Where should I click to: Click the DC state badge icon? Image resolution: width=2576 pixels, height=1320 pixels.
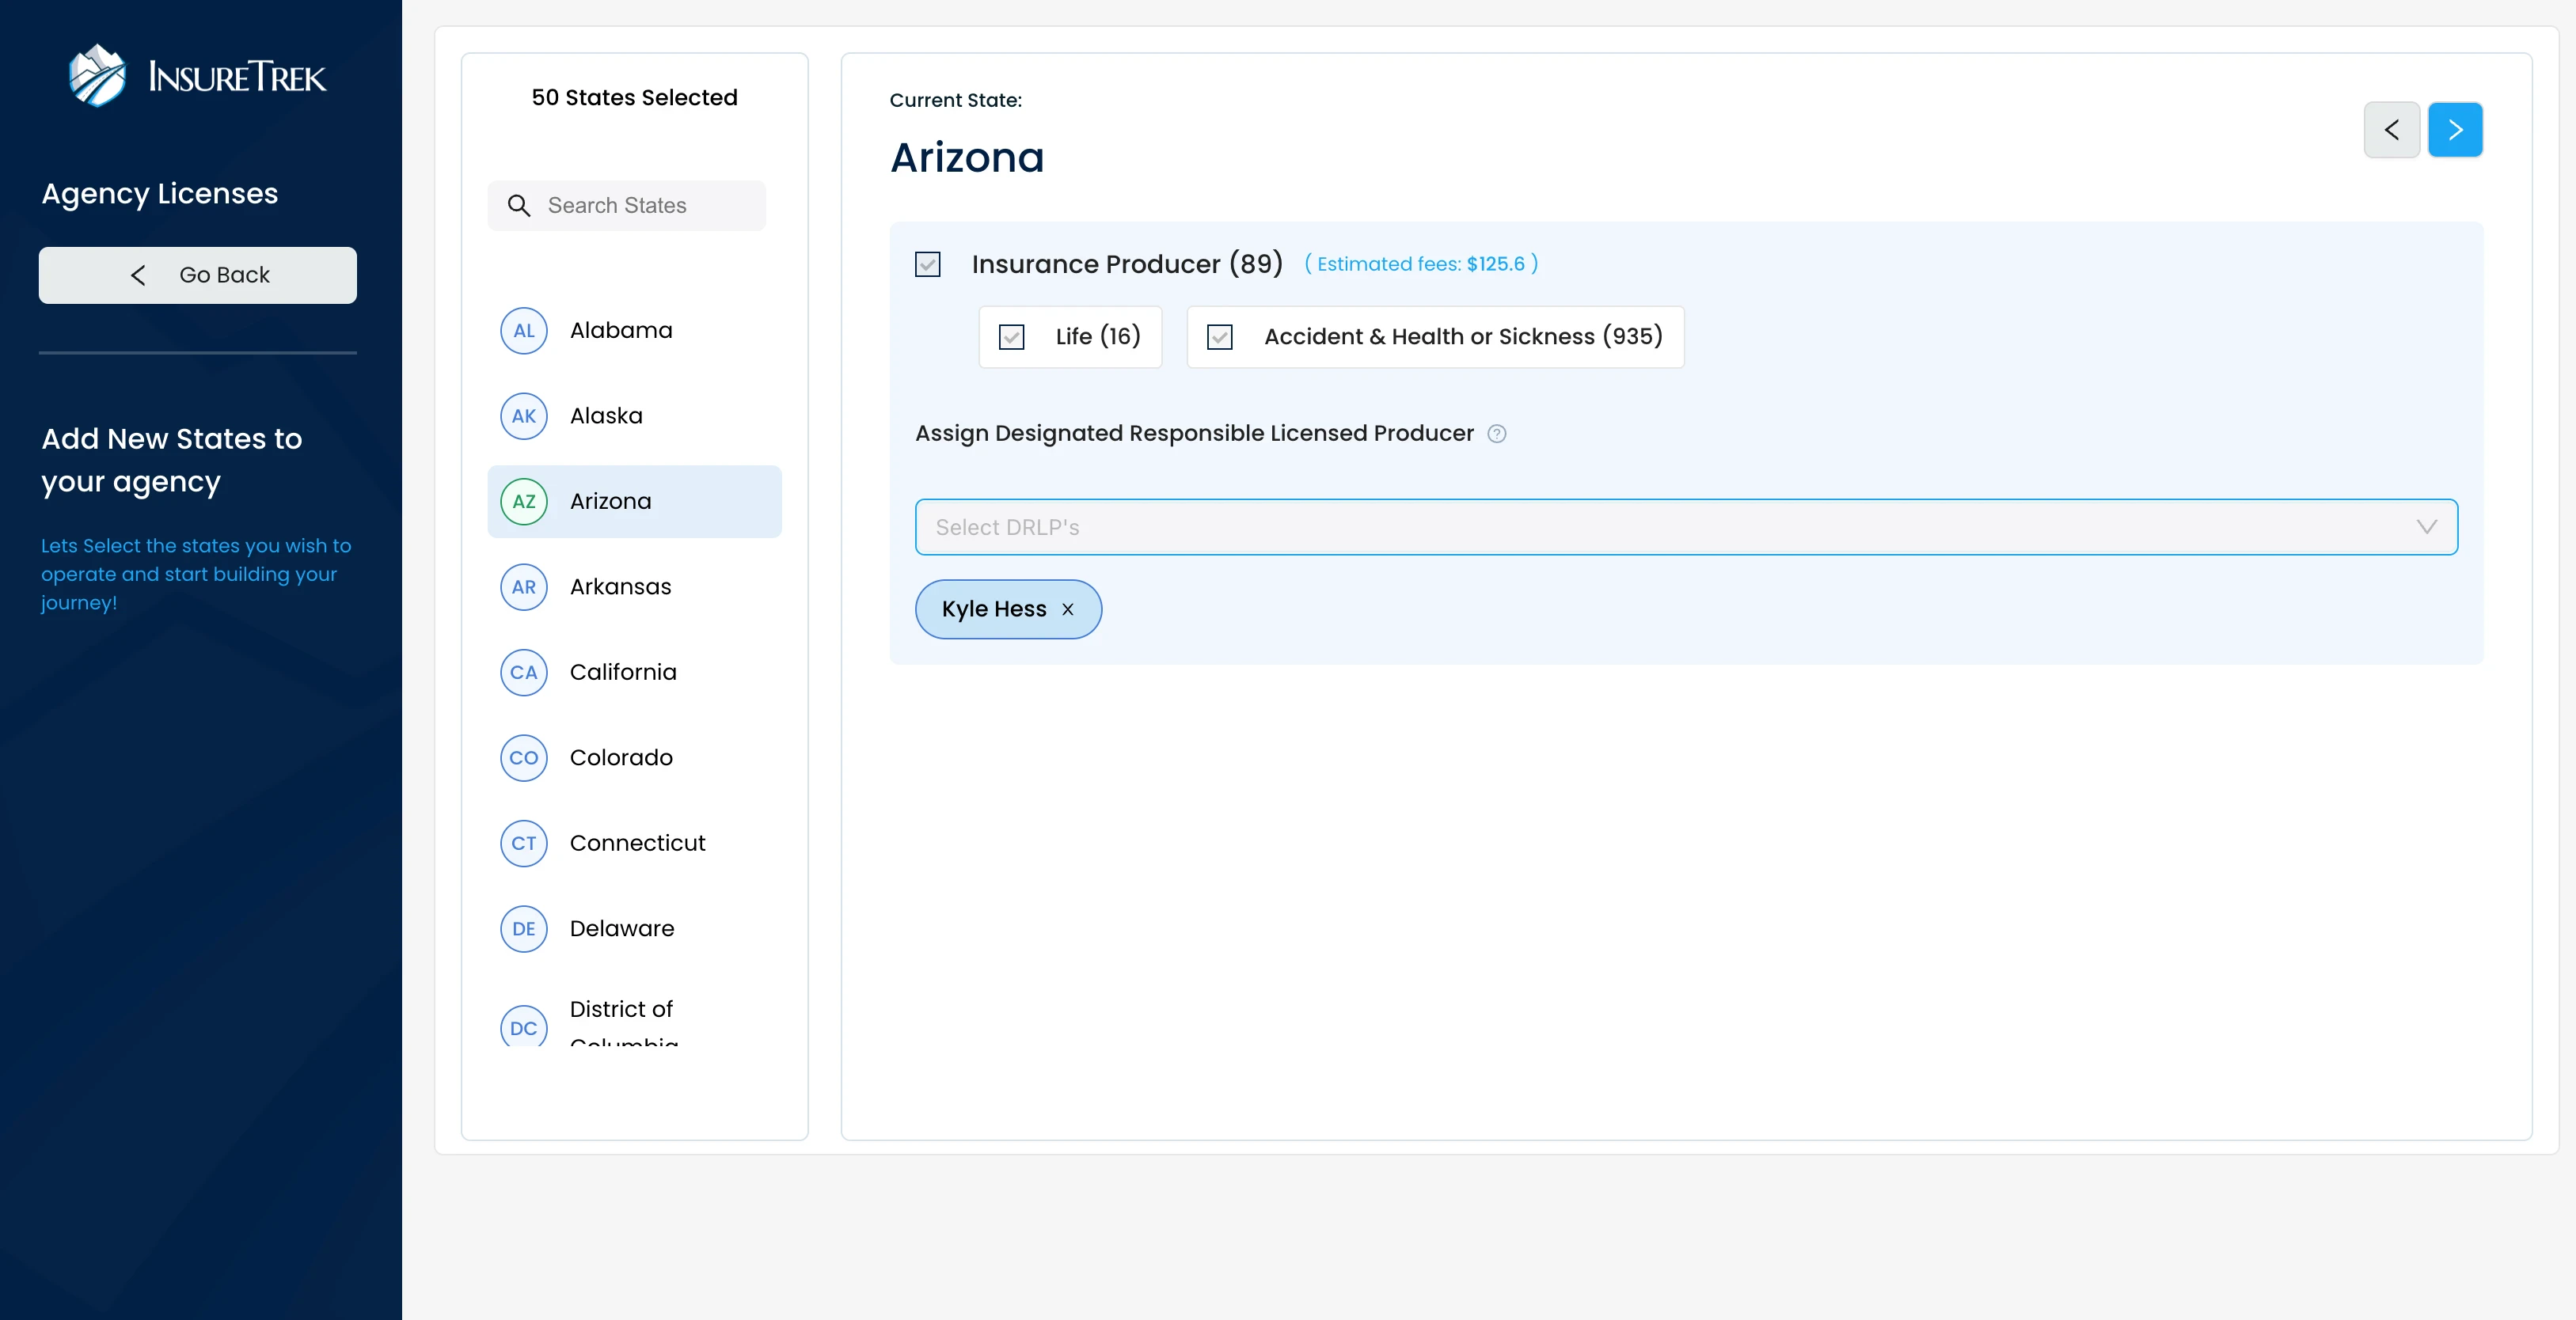(x=523, y=1027)
